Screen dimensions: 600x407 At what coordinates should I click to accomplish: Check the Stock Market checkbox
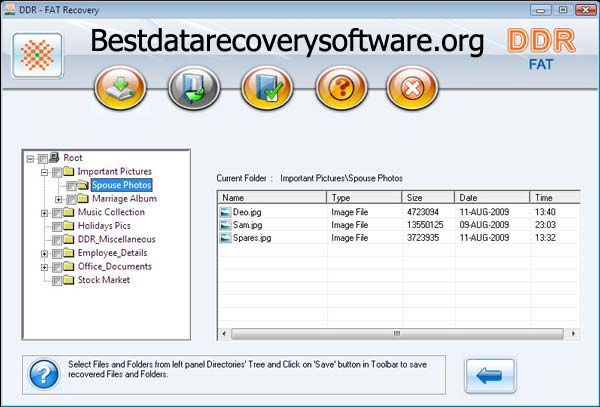point(57,281)
